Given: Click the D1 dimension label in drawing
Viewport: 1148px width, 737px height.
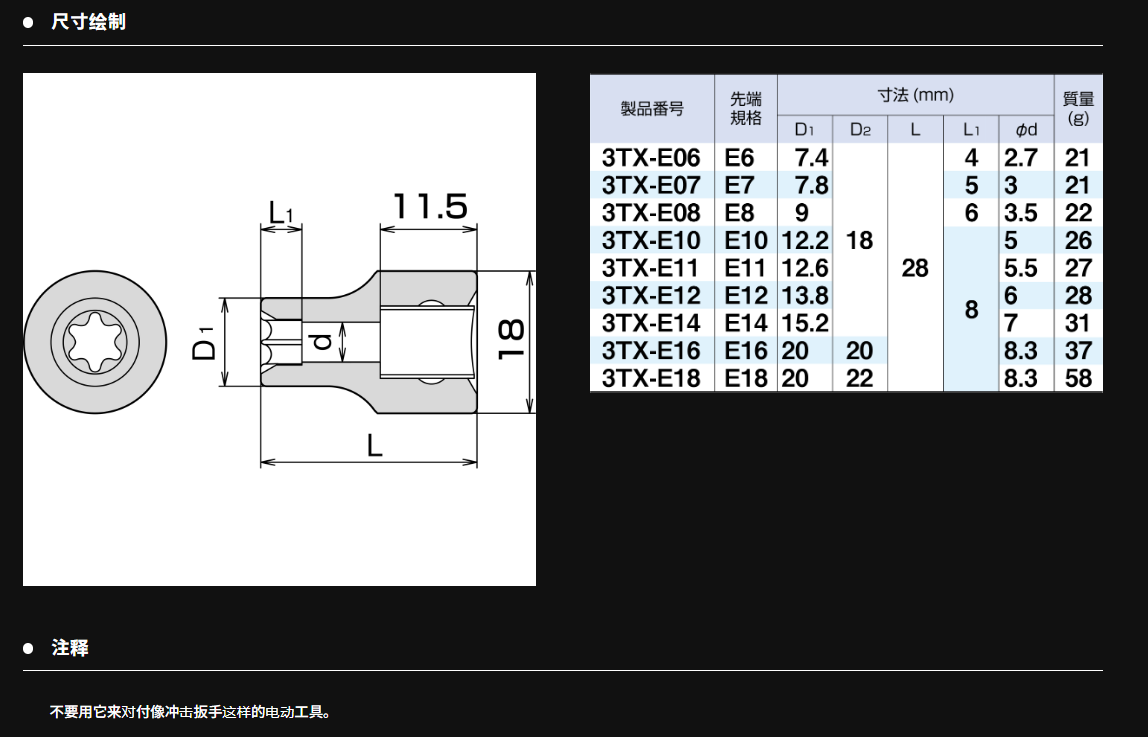Looking at the screenshot, I should pyautogui.click(x=205, y=342).
